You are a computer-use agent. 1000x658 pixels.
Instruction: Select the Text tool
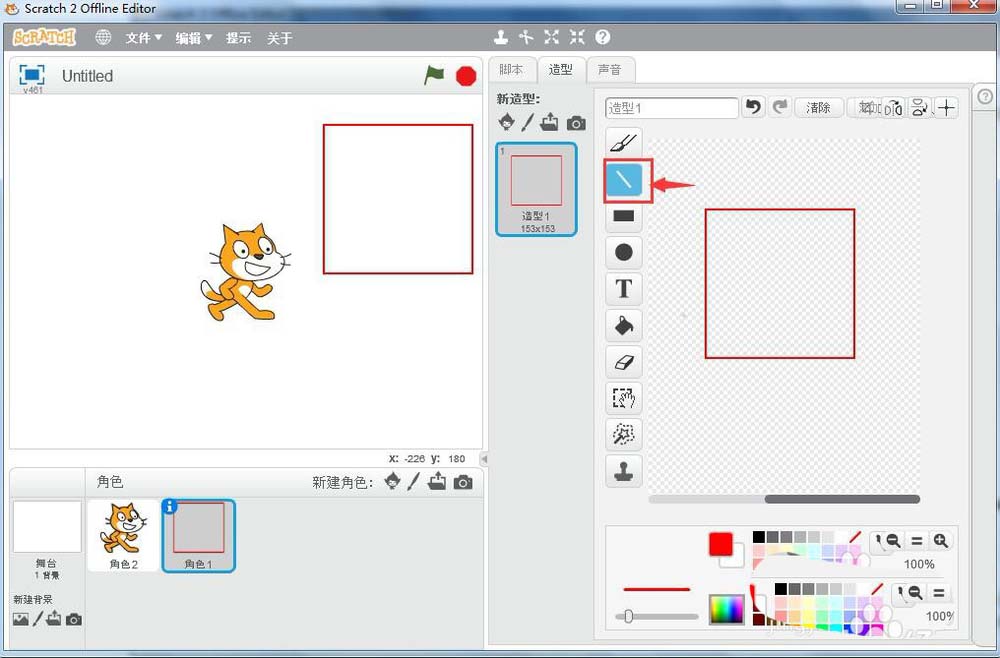[x=623, y=289]
